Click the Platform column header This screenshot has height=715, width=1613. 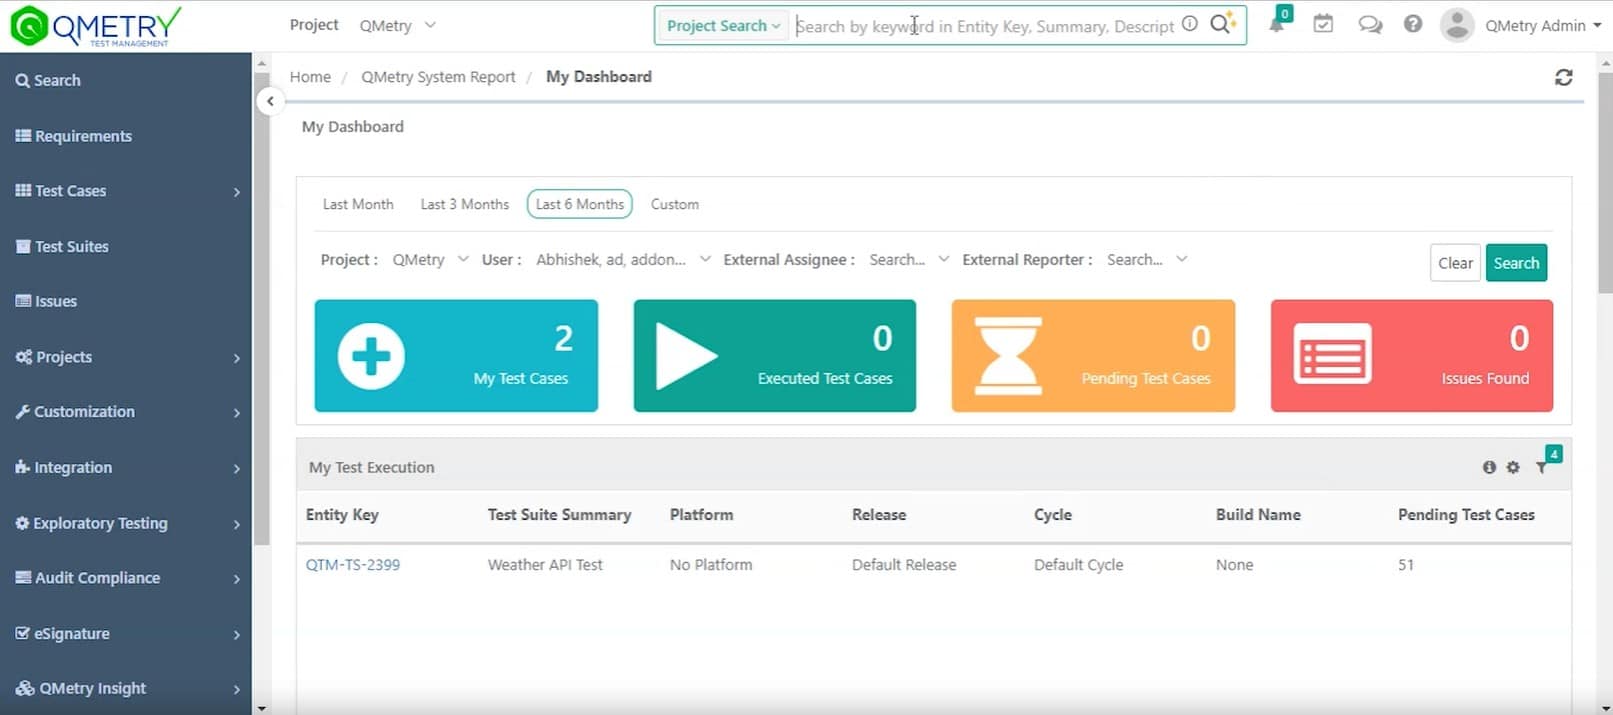(701, 515)
